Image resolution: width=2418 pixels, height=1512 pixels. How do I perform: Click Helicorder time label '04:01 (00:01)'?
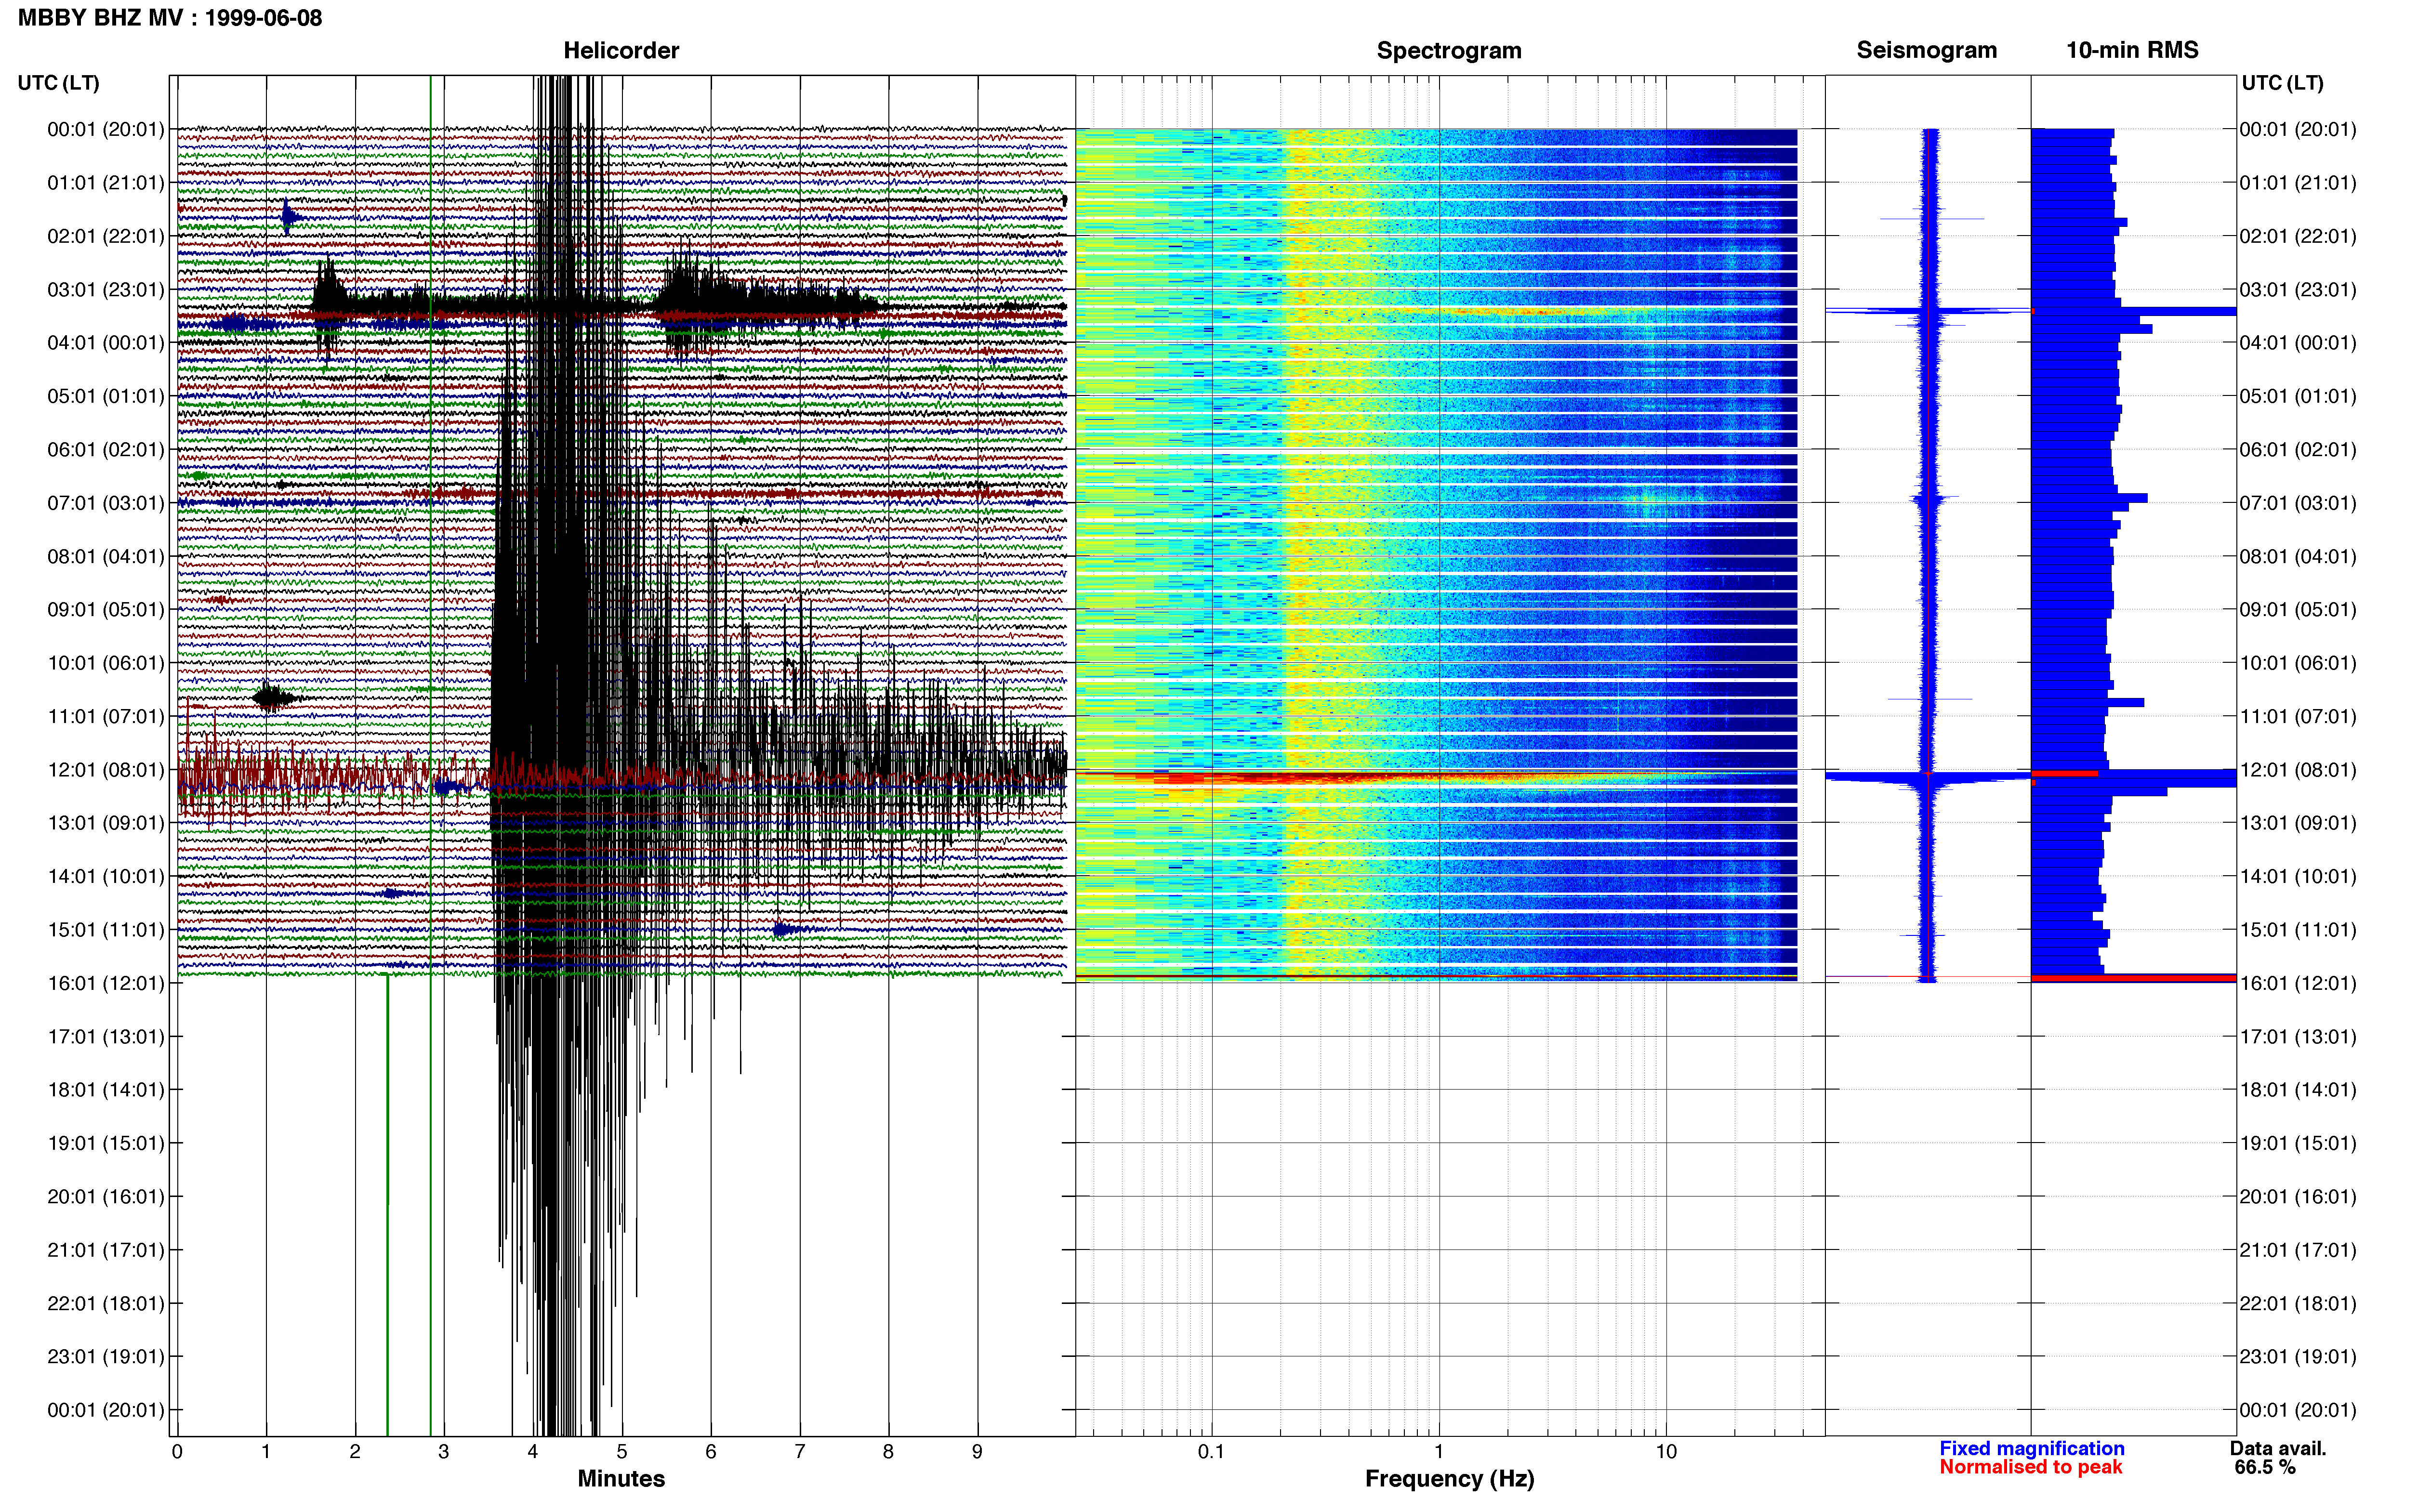[x=105, y=343]
